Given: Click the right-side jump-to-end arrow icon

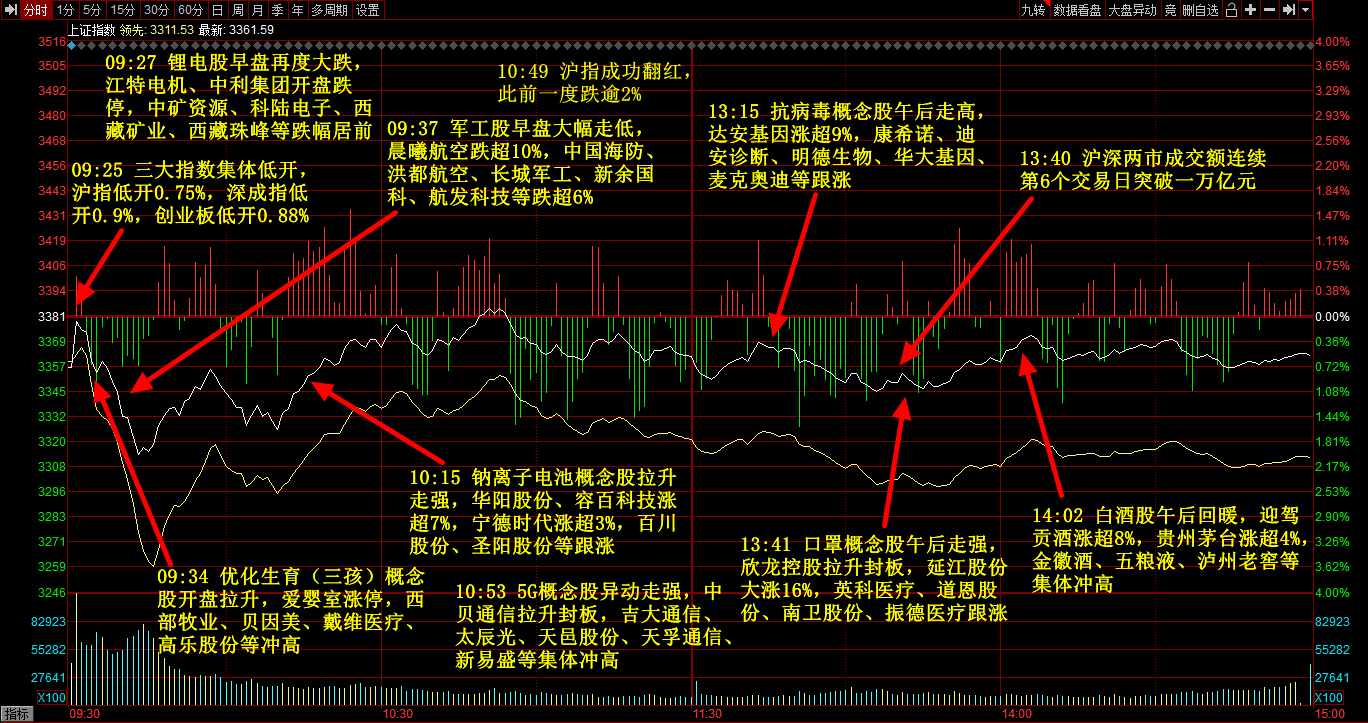Looking at the screenshot, I should coord(1289,10).
